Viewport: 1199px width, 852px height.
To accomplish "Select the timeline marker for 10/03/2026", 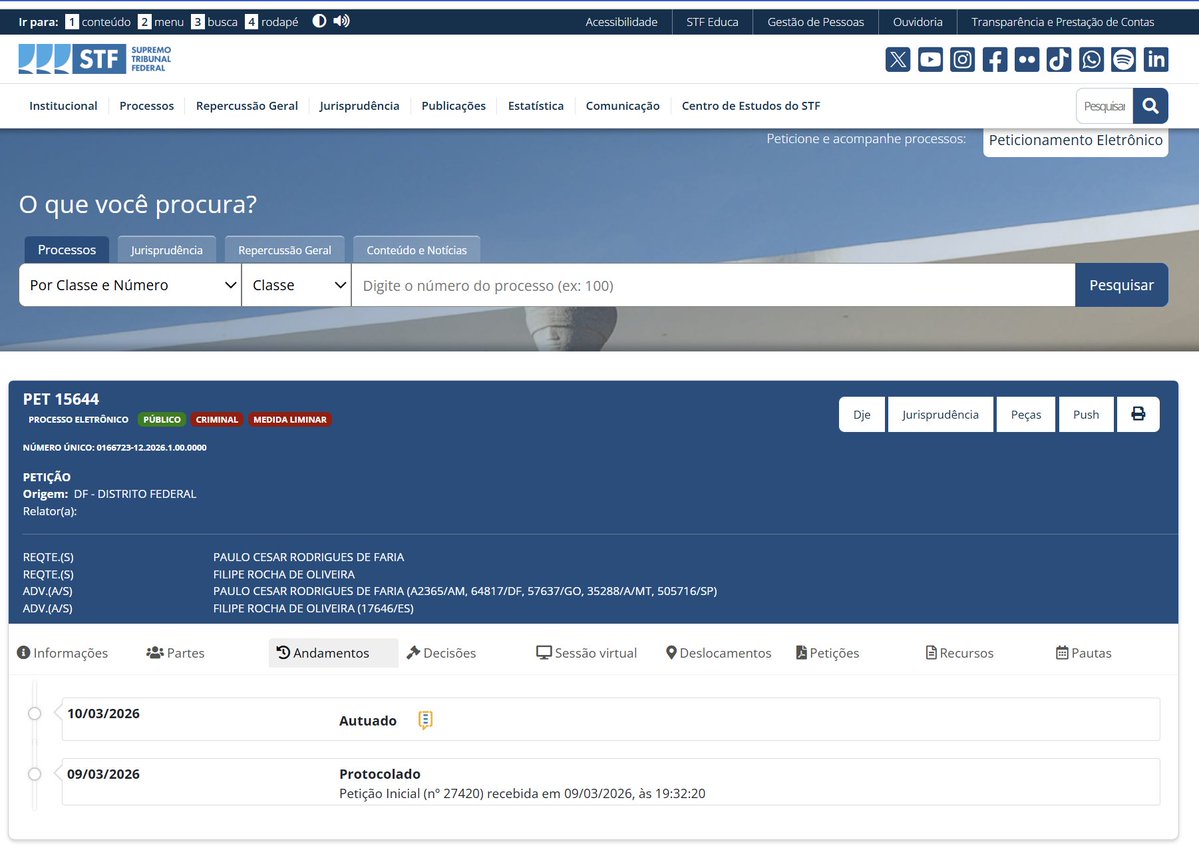I will [x=35, y=714].
